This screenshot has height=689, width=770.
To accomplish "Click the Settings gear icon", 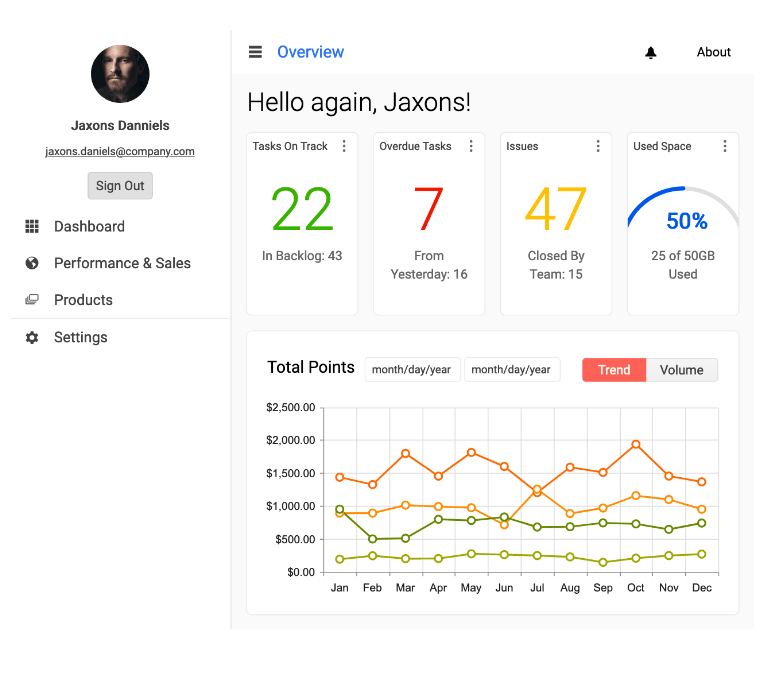I will point(32,338).
